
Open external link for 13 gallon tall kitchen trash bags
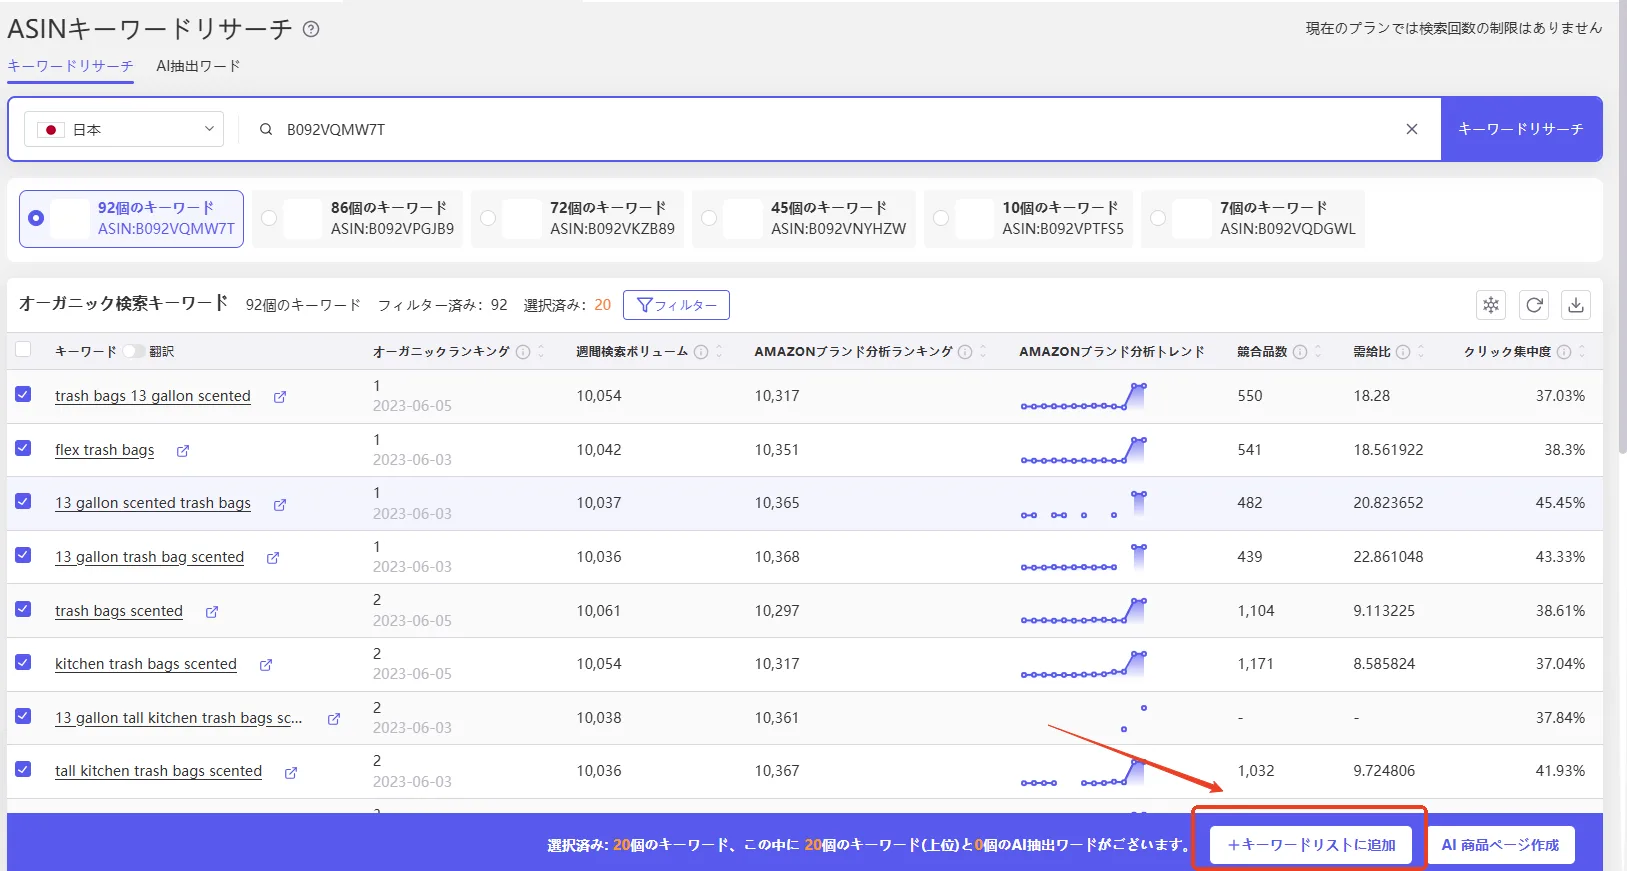[334, 719]
